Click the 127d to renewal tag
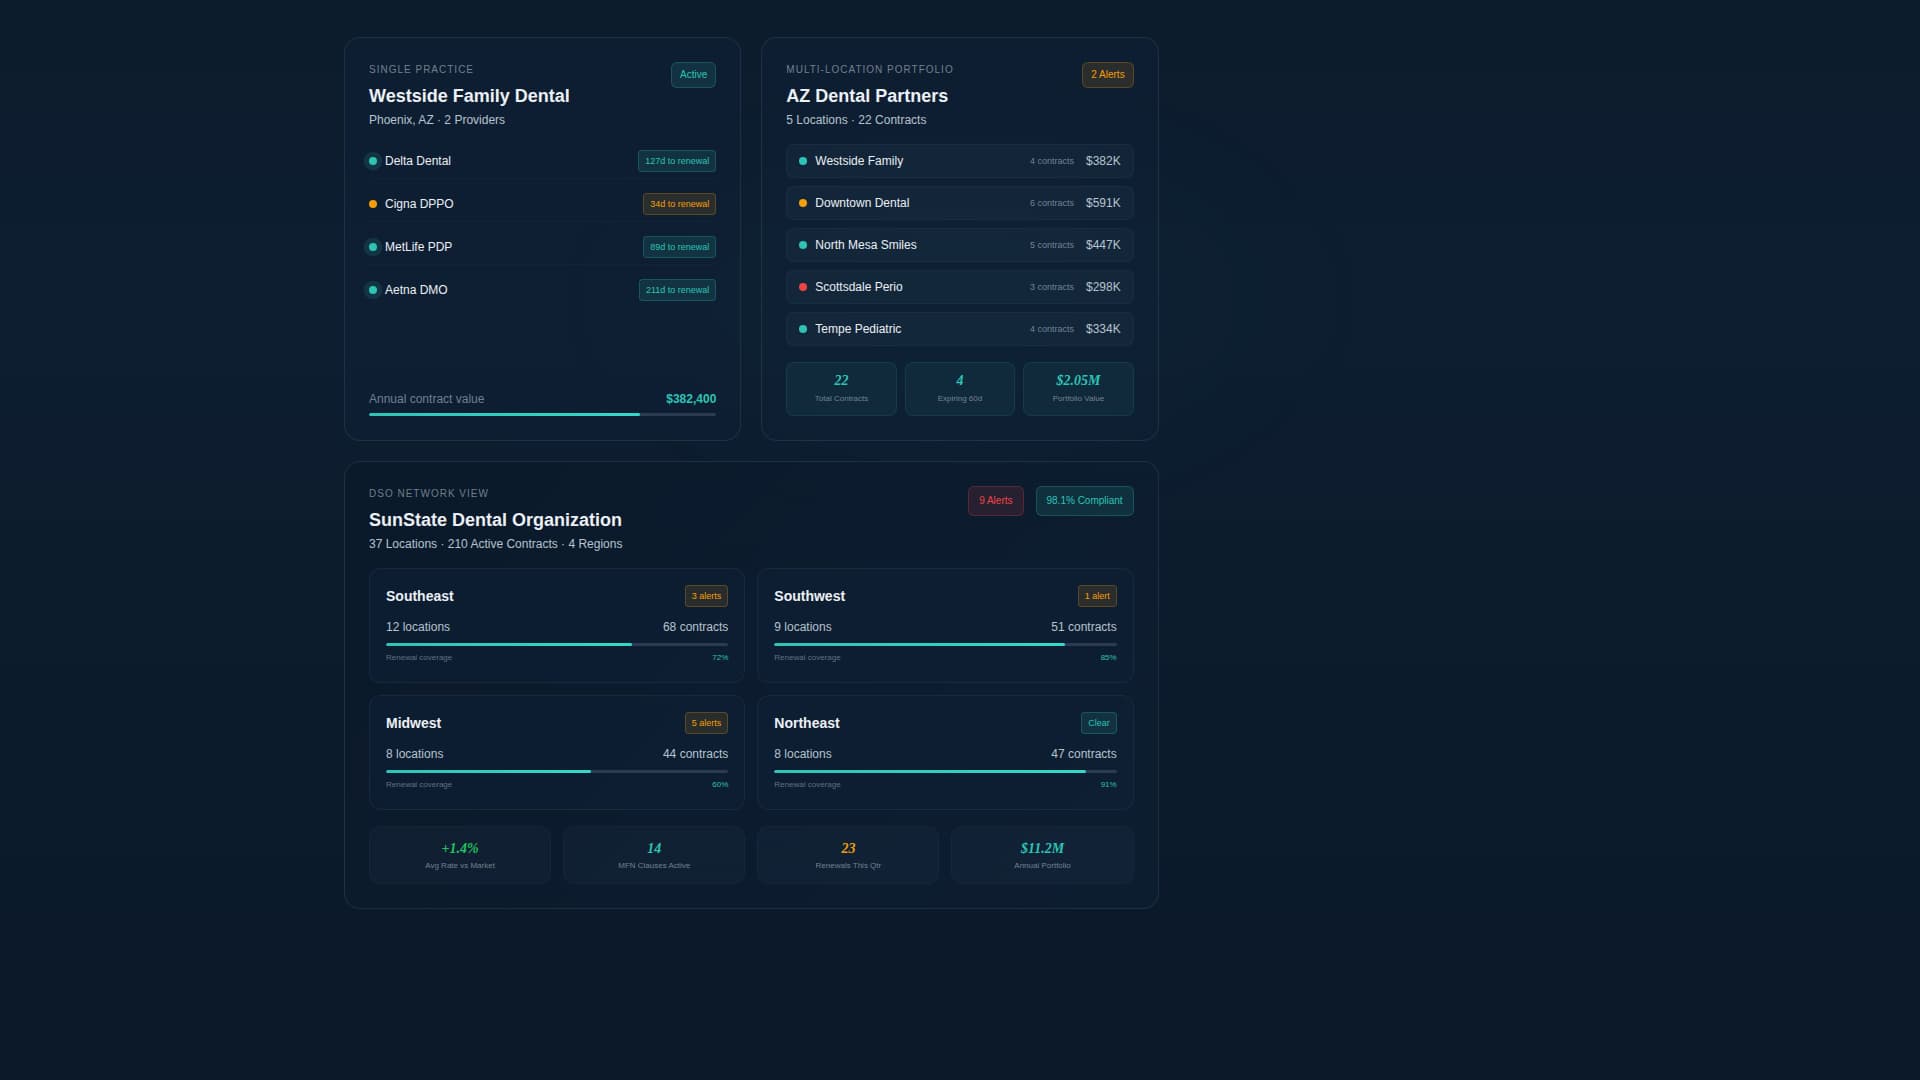This screenshot has height=1080, width=1920. (677, 161)
